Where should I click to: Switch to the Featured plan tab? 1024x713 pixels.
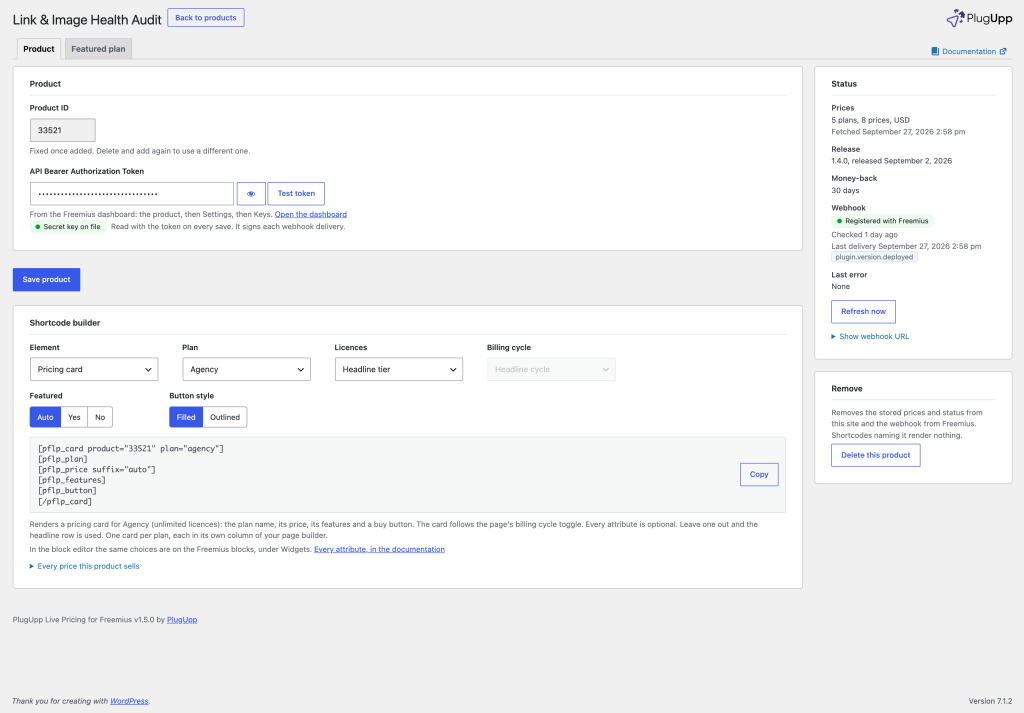pyautogui.click(x=98, y=49)
